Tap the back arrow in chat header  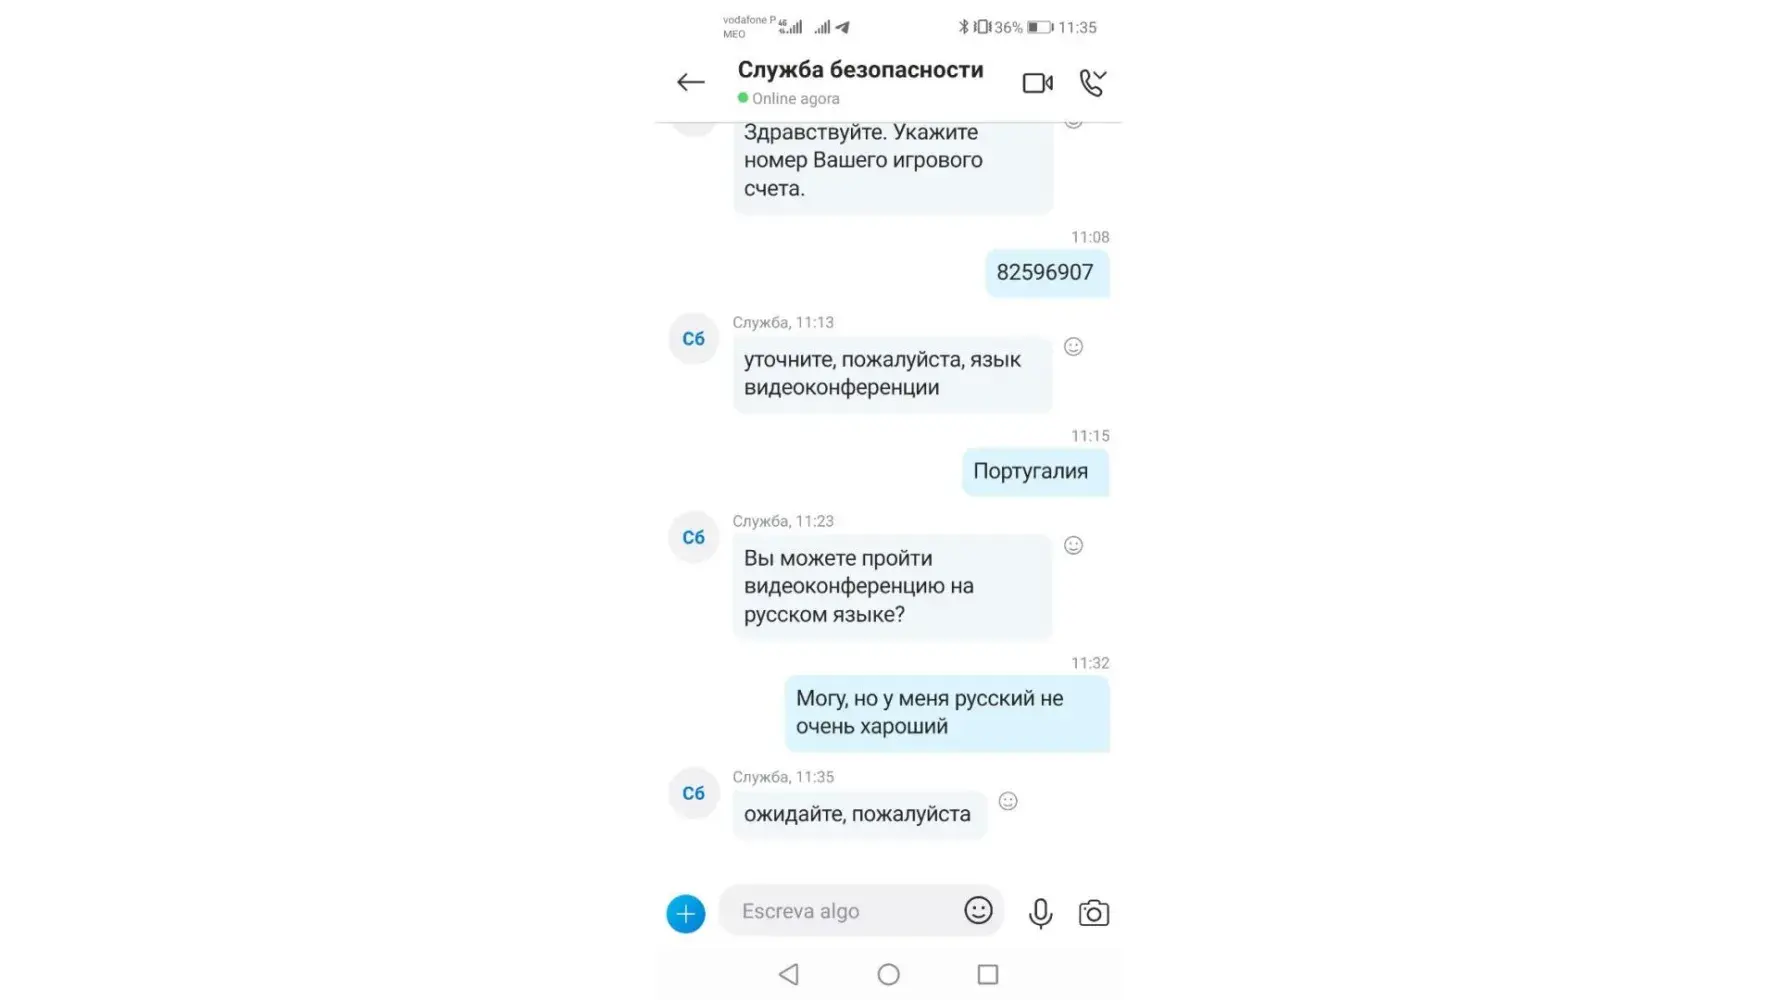(x=691, y=82)
